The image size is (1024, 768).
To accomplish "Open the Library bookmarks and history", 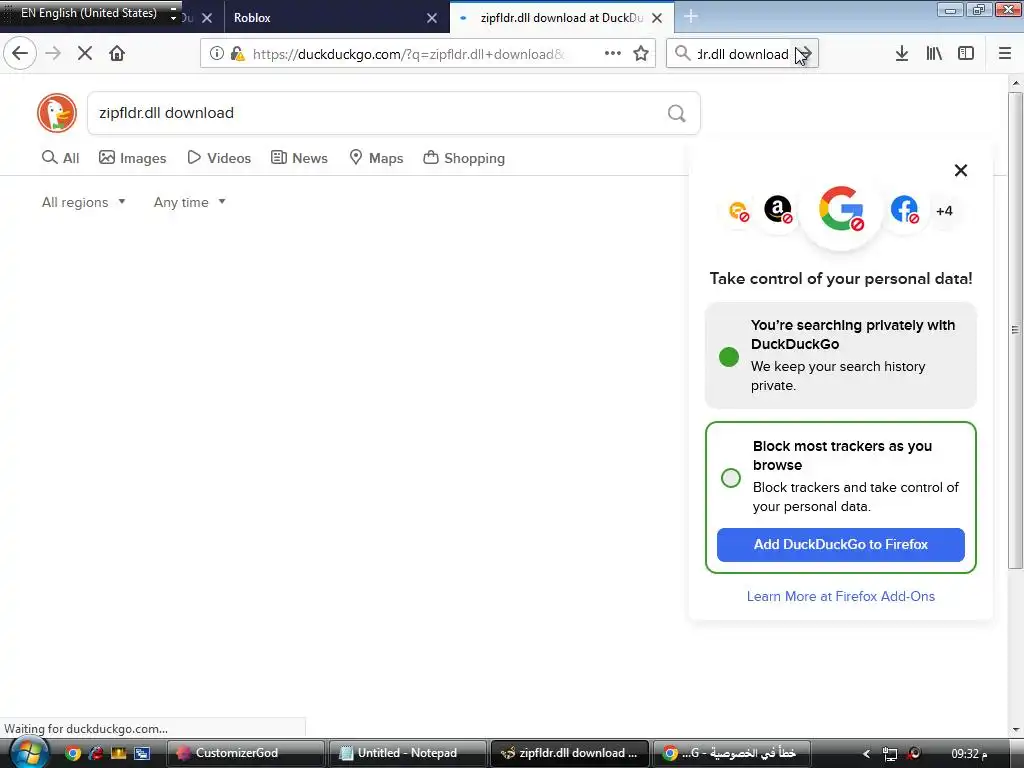I will tap(934, 54).
